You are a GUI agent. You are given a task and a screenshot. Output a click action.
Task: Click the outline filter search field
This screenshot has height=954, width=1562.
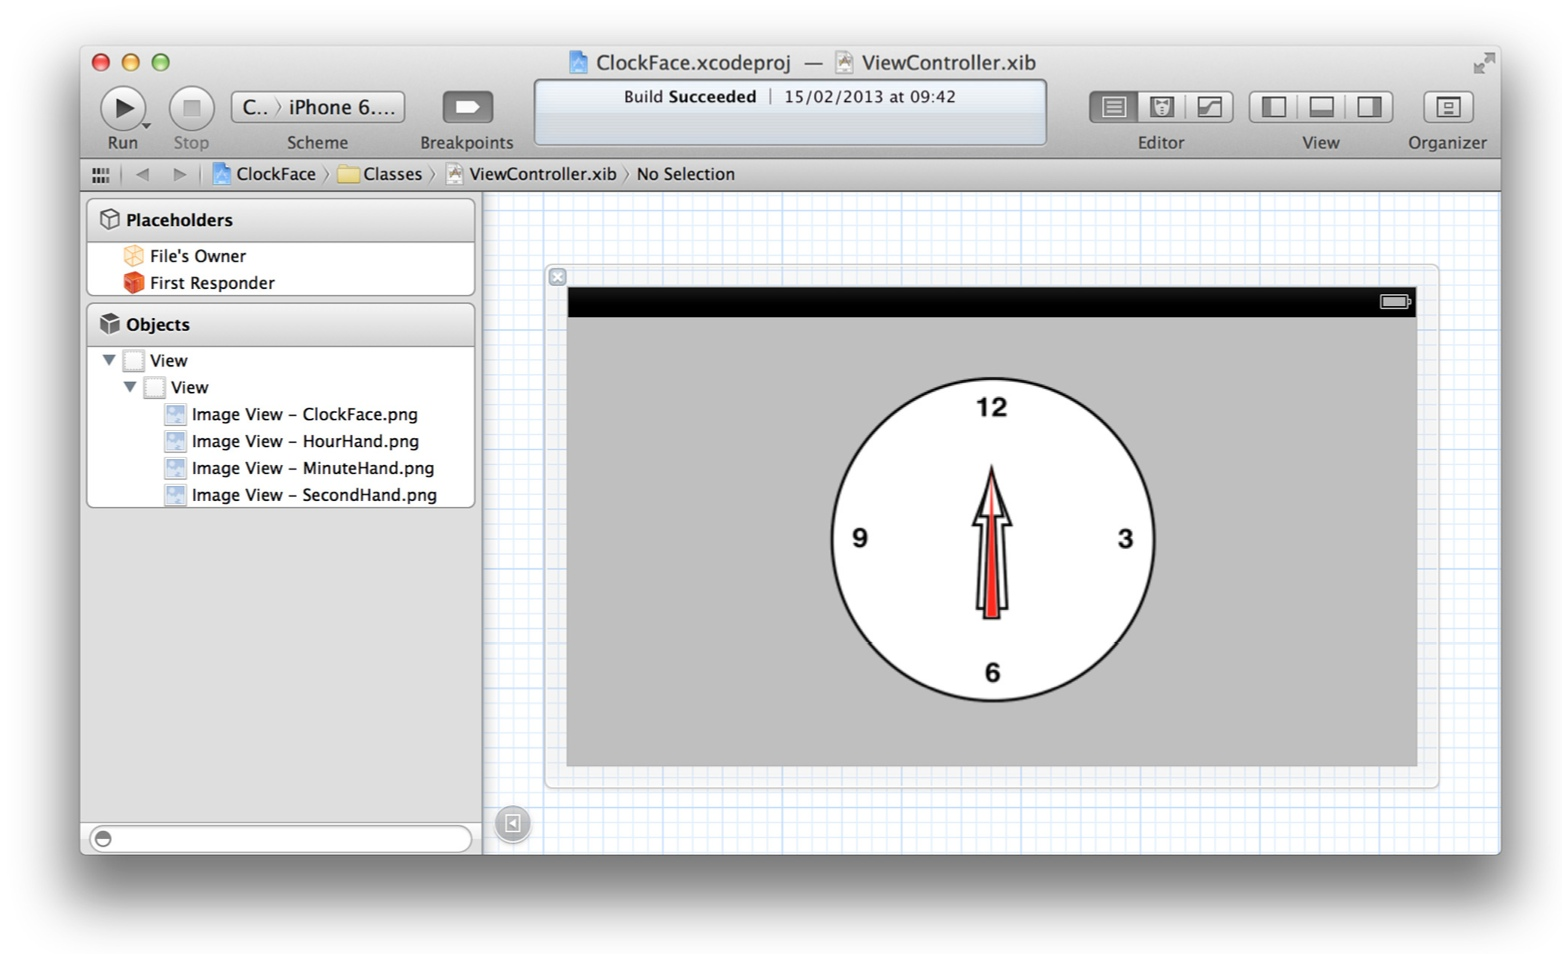281,839
